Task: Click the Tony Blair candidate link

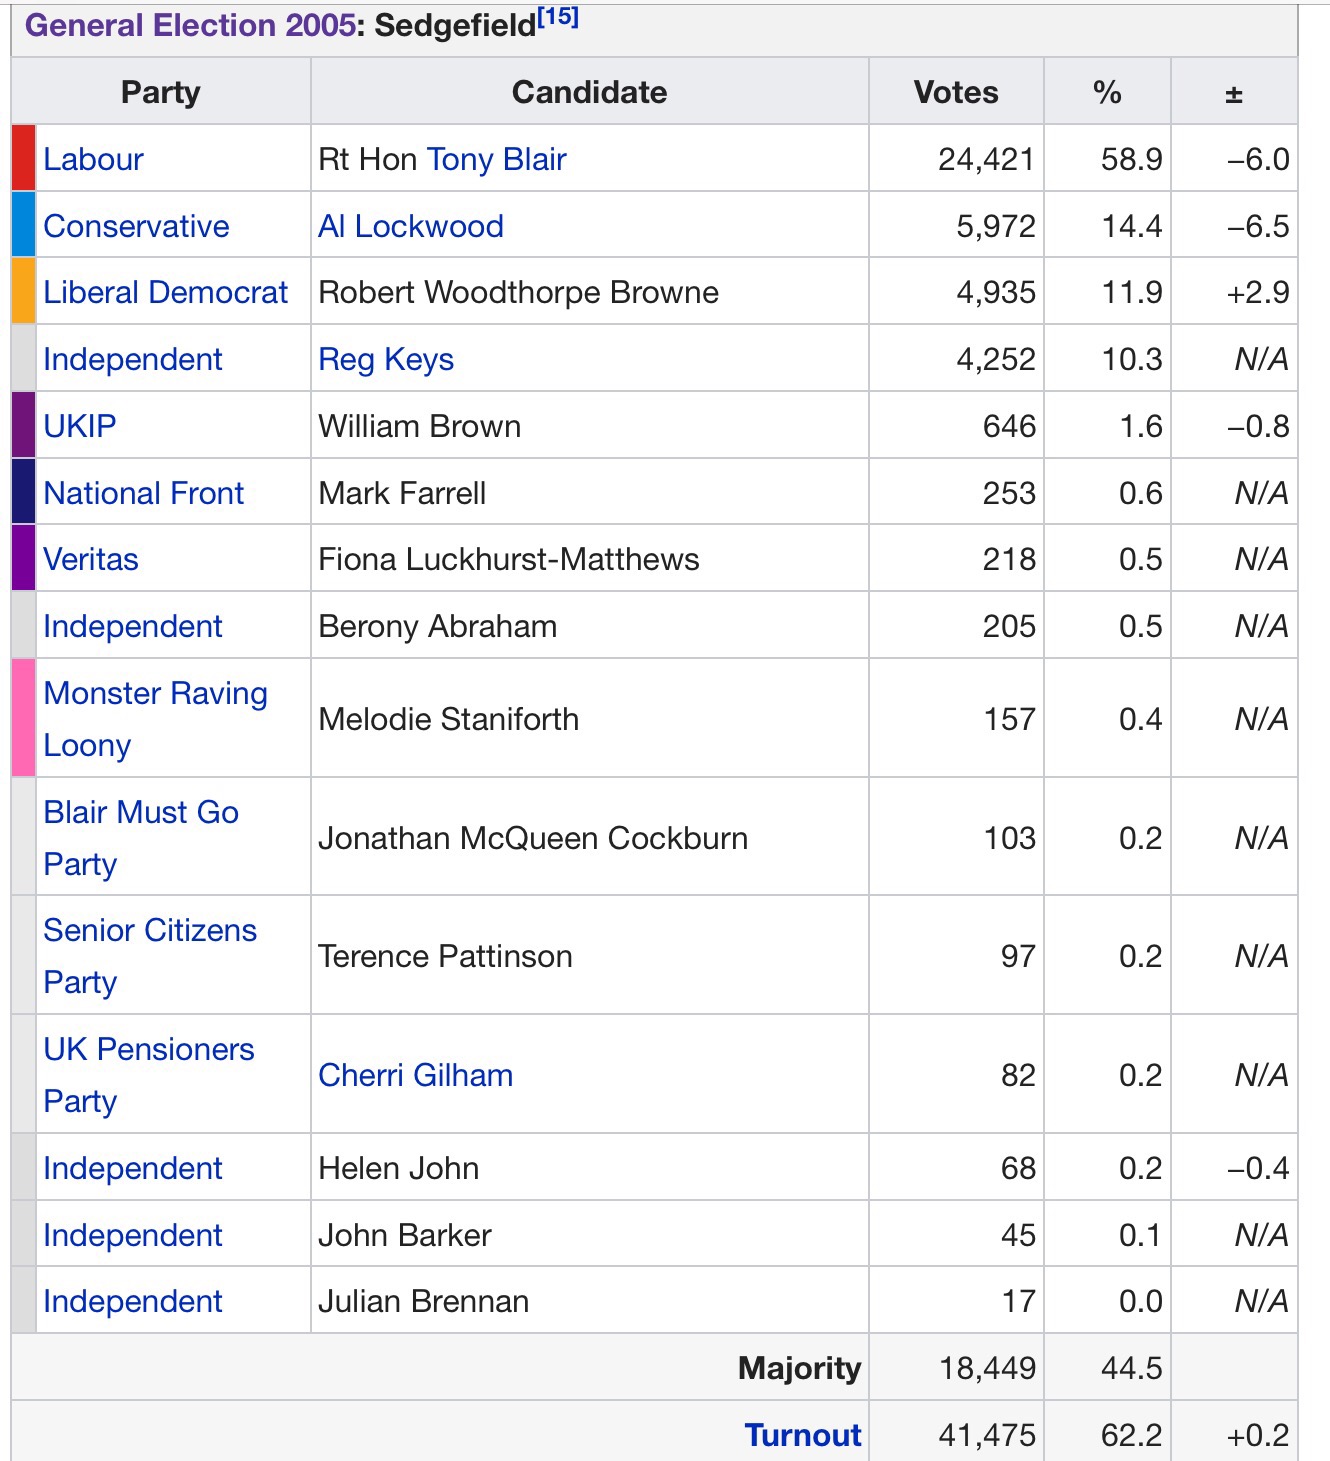Action: (496, 159)
